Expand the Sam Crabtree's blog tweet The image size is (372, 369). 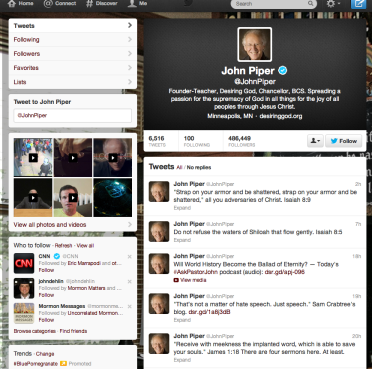(x=182, y=320)
